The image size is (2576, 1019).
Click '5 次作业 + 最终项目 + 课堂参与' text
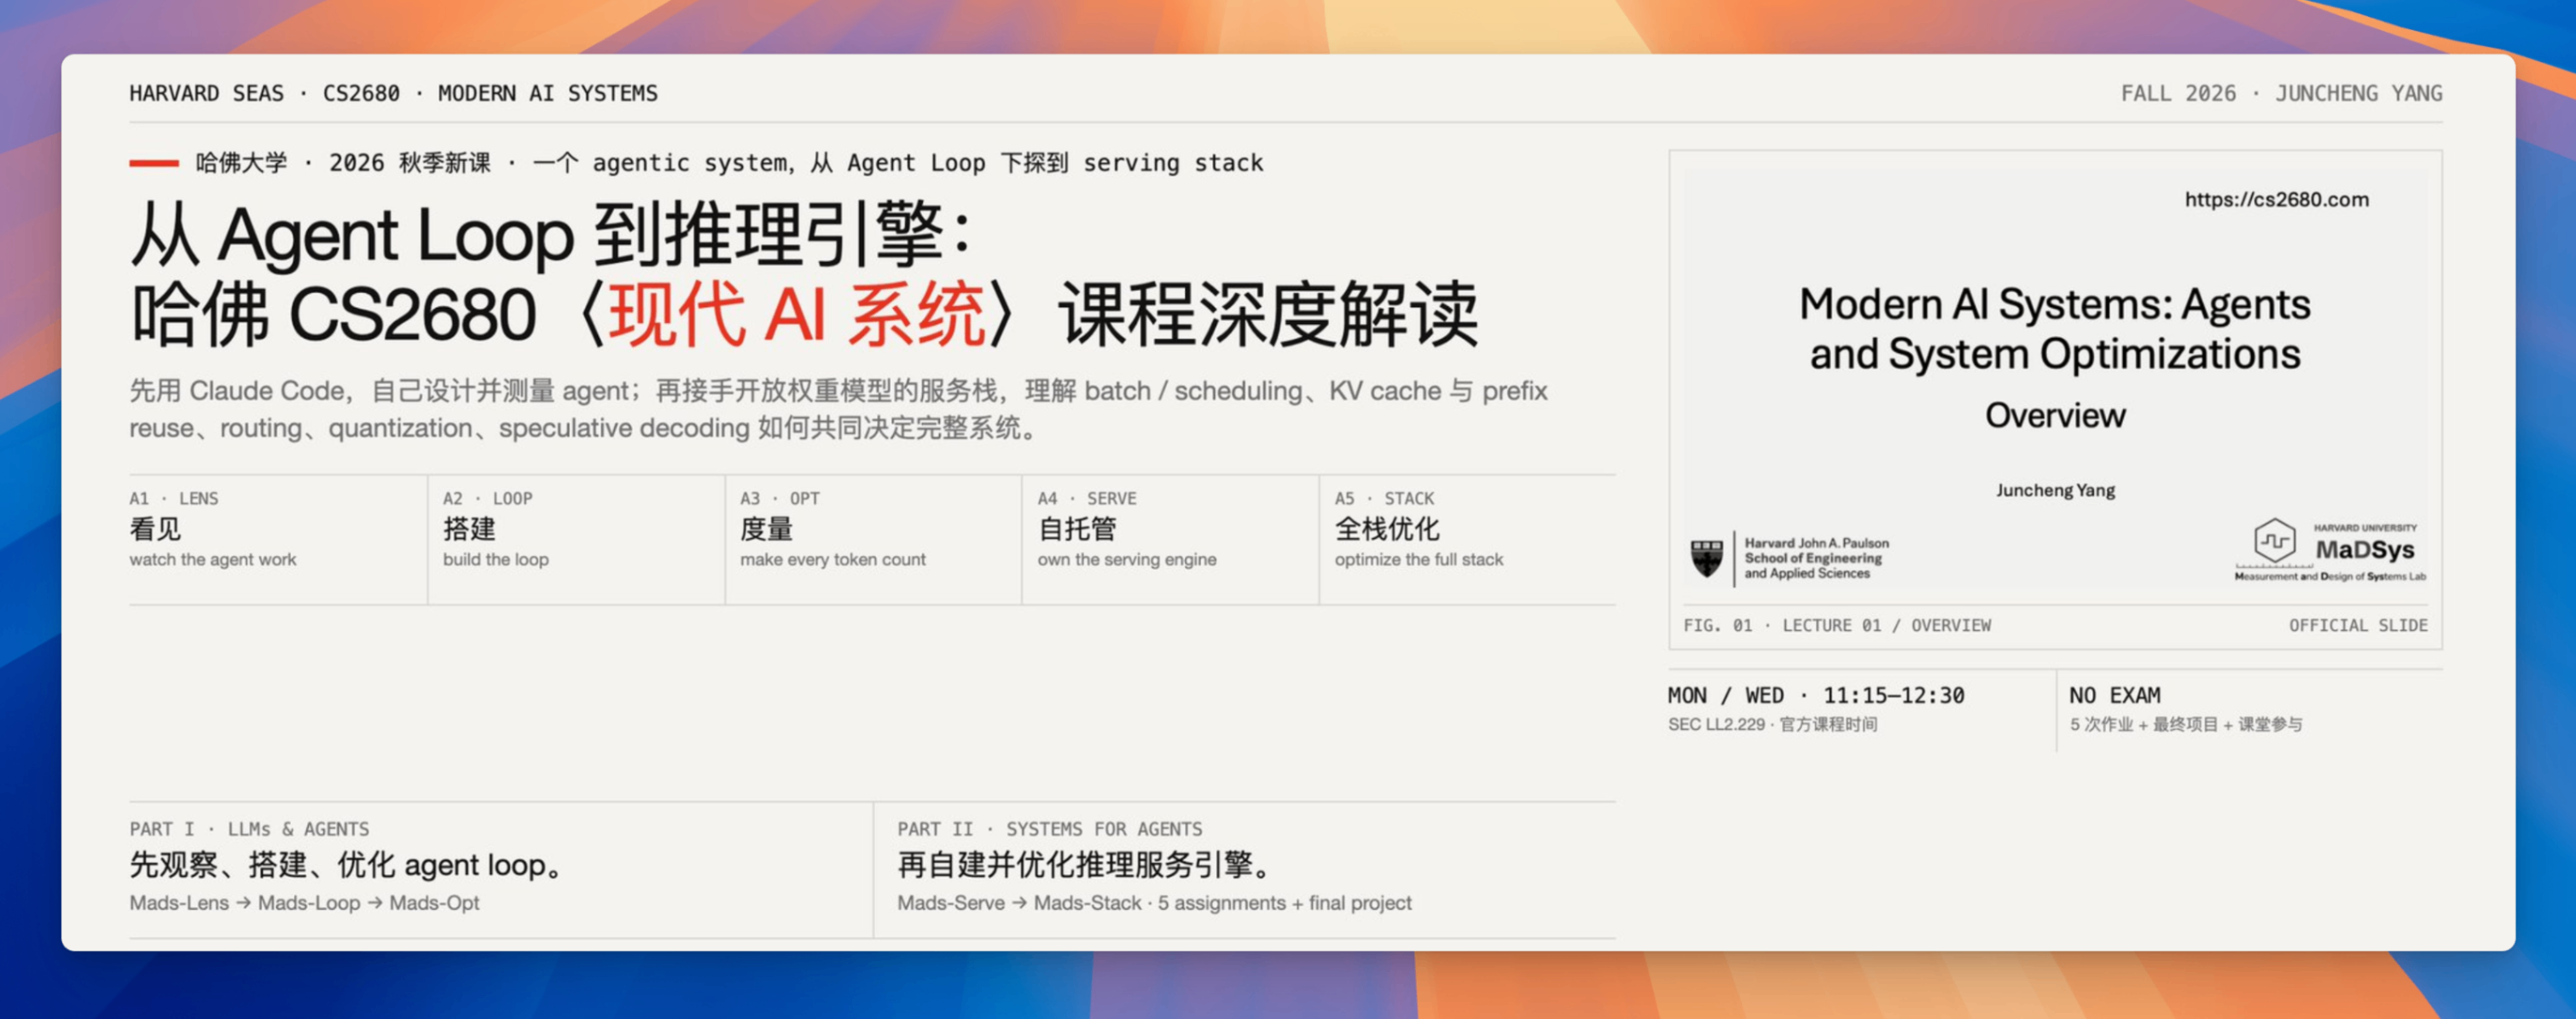click(x=2186, y=724)
